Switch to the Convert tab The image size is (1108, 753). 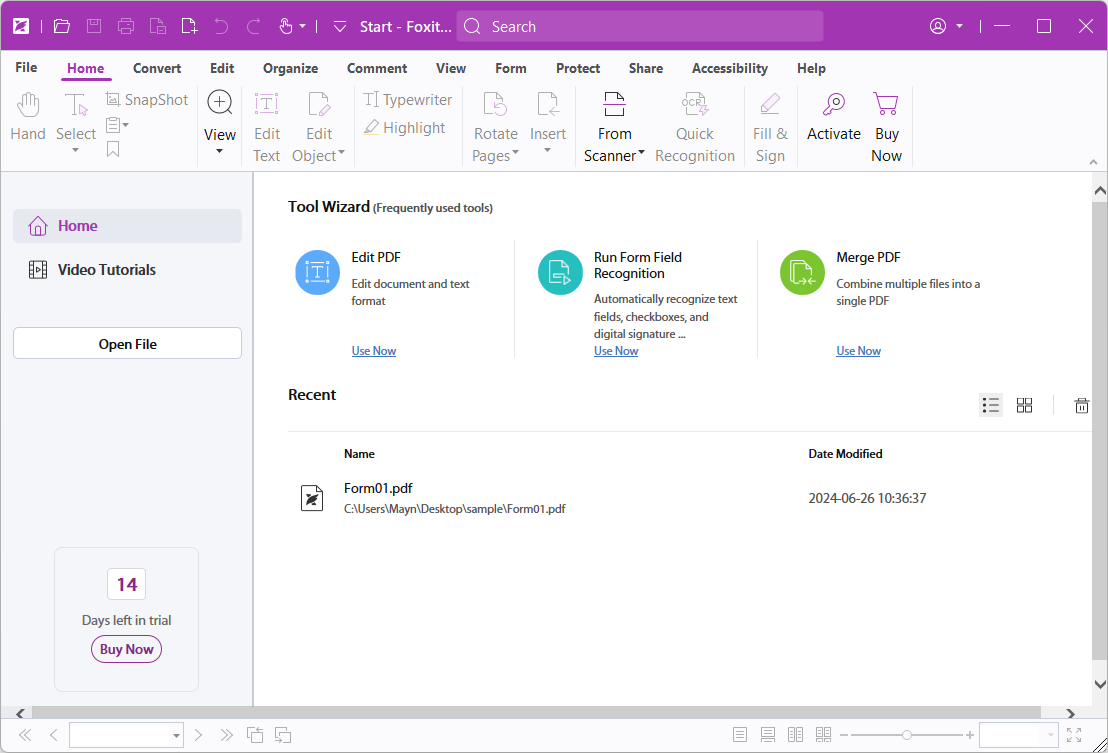157,68
